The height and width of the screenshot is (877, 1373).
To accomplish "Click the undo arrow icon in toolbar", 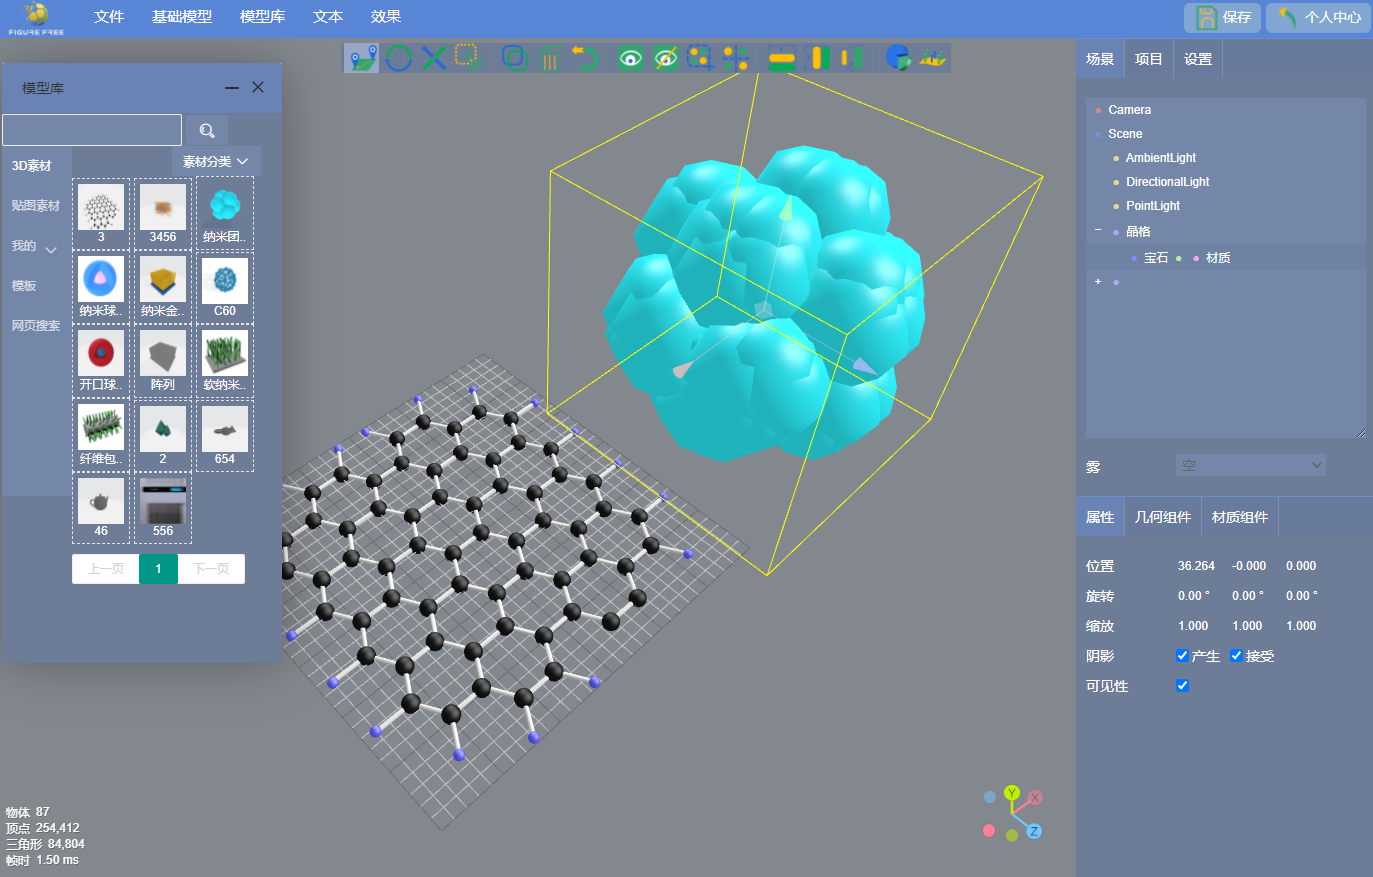I will [584, 58].
